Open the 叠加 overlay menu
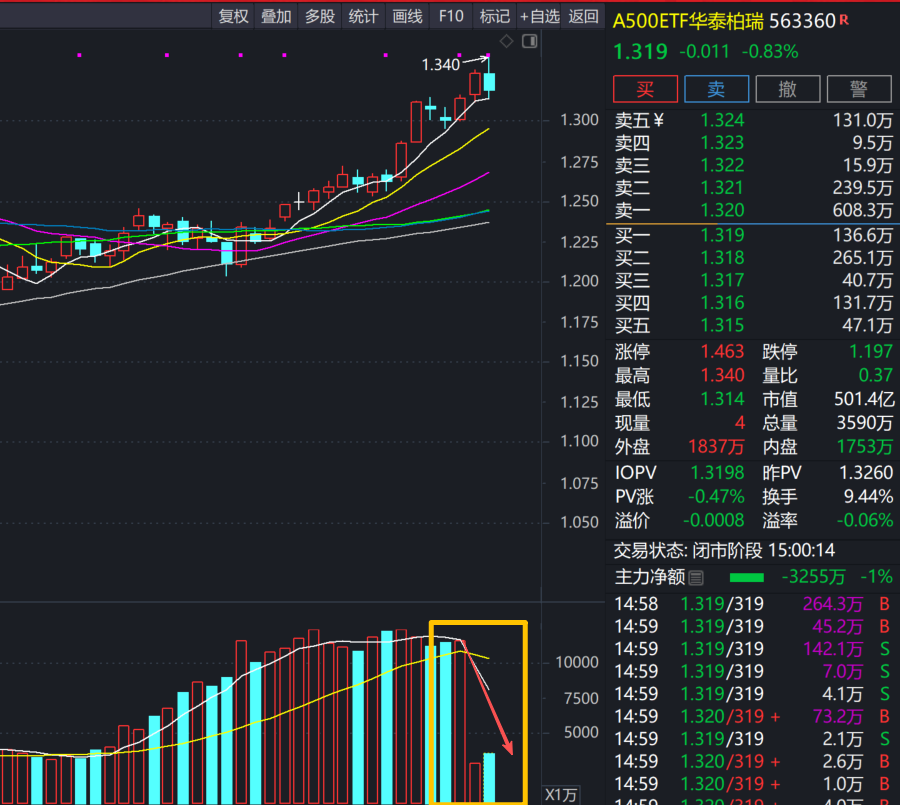Viewport: 900px width, 805px height. tap(276, 16)
